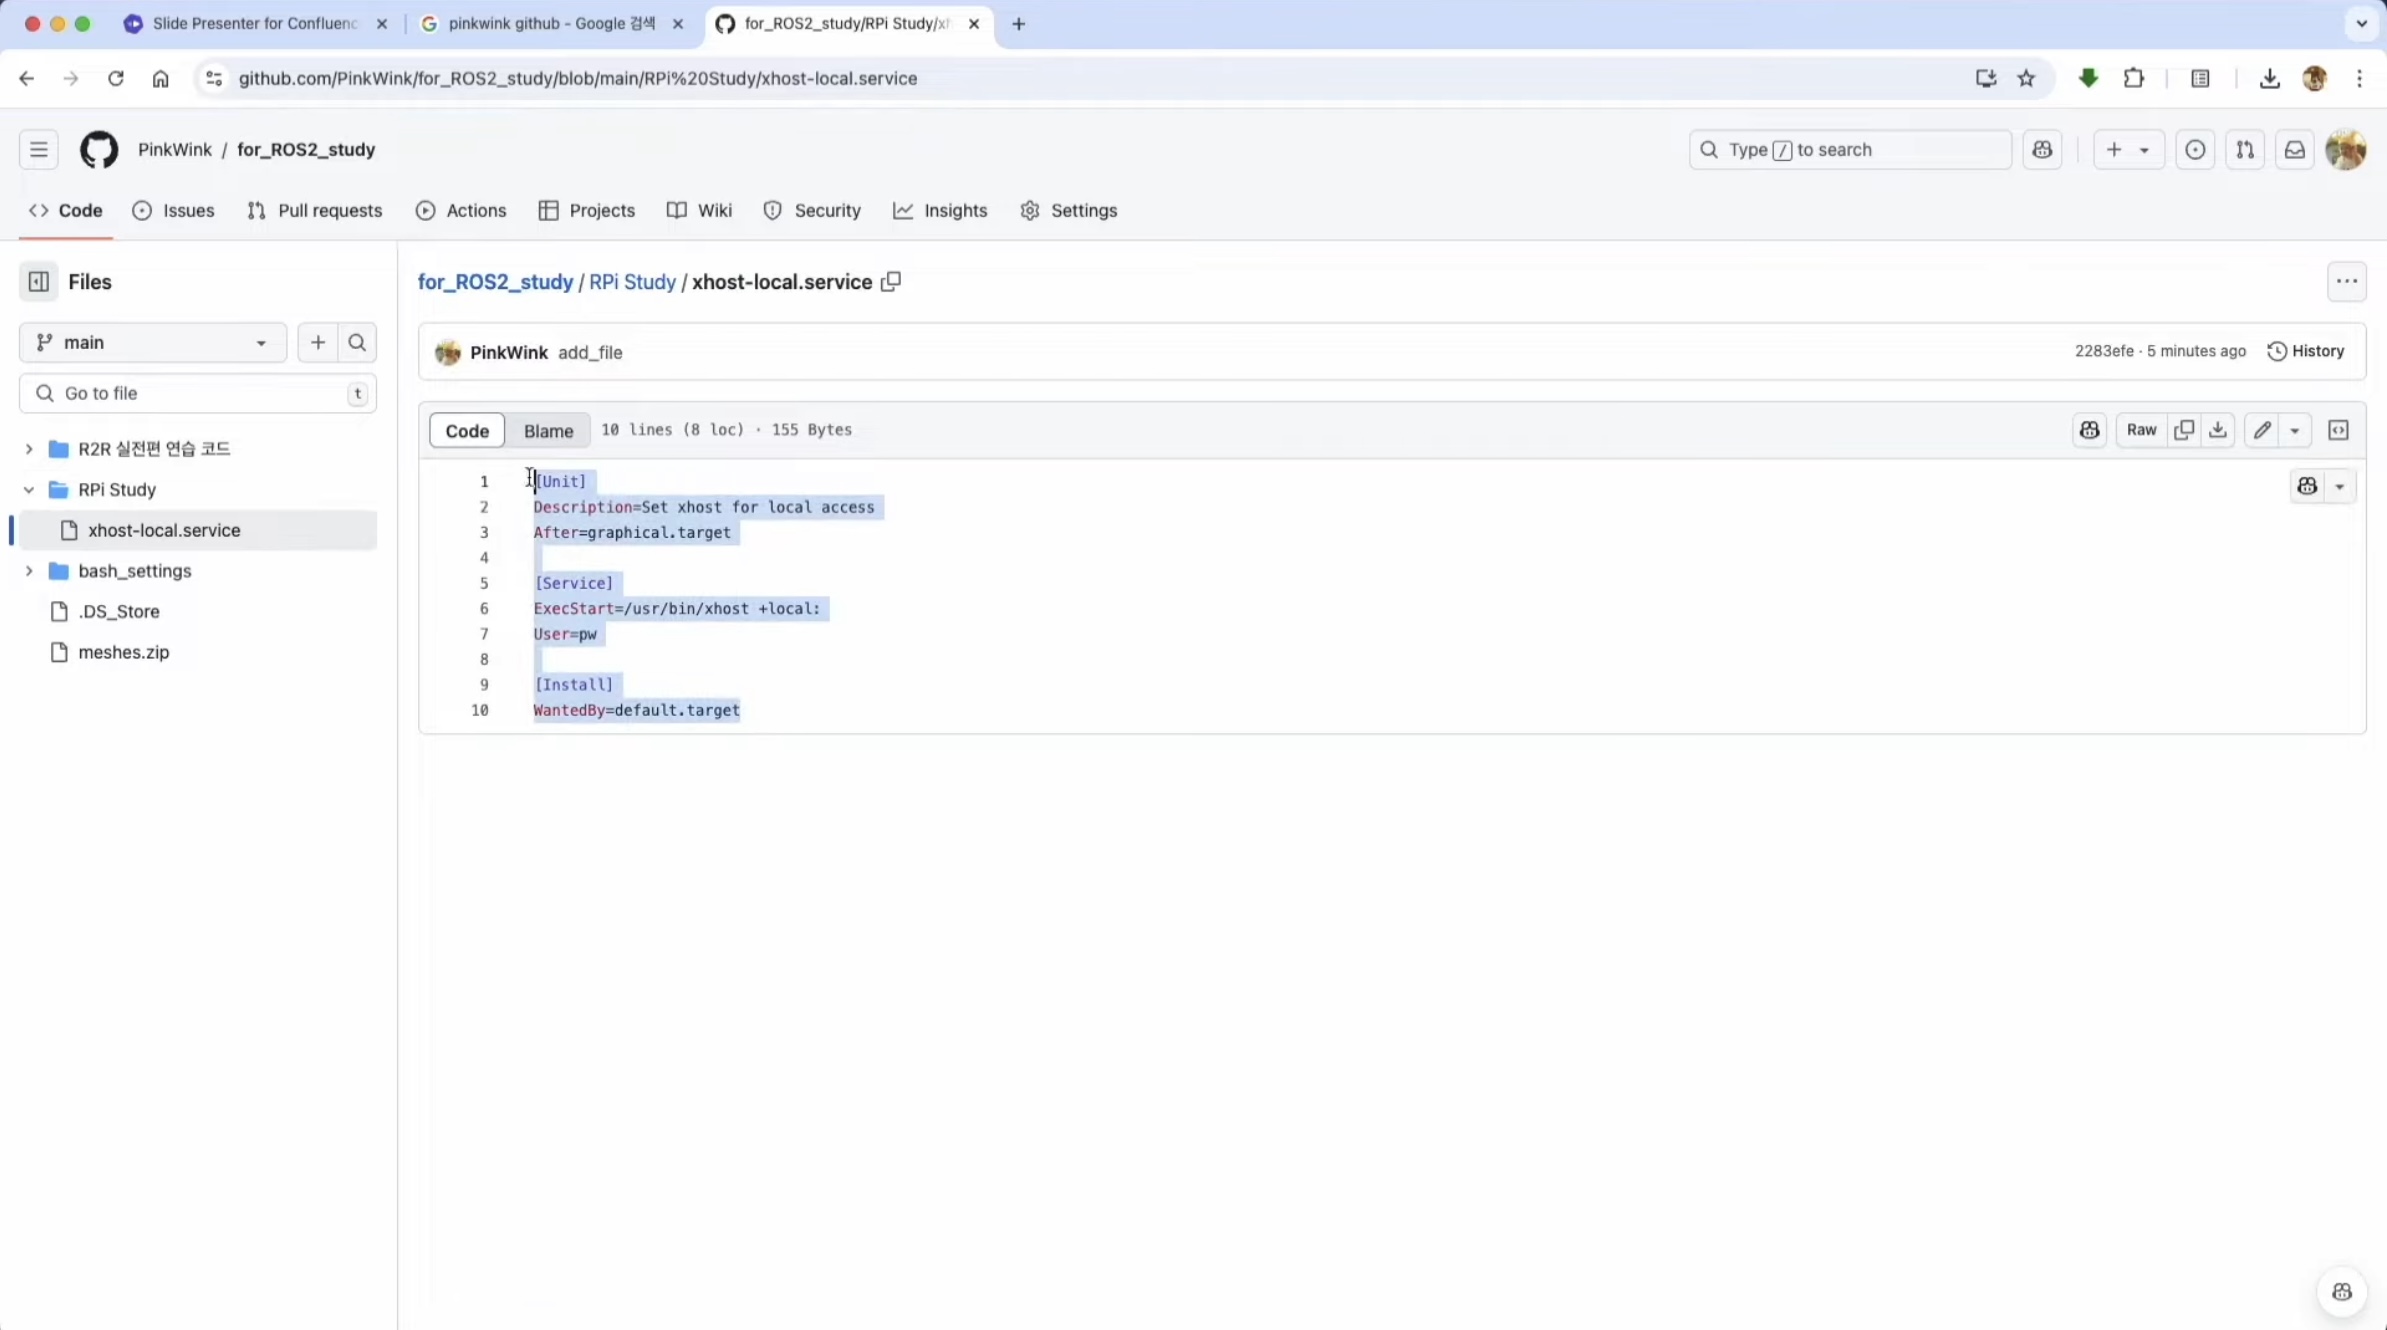Open the symbols panel icon
This screenshot has width=2387, height=1330.
2338,430
